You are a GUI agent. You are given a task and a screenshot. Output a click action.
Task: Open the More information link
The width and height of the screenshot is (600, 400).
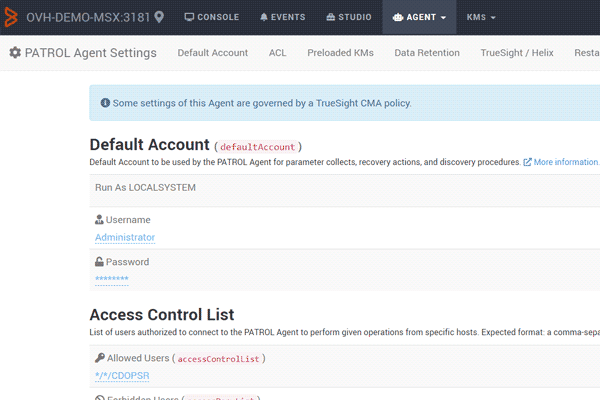(x=566, y=162)
